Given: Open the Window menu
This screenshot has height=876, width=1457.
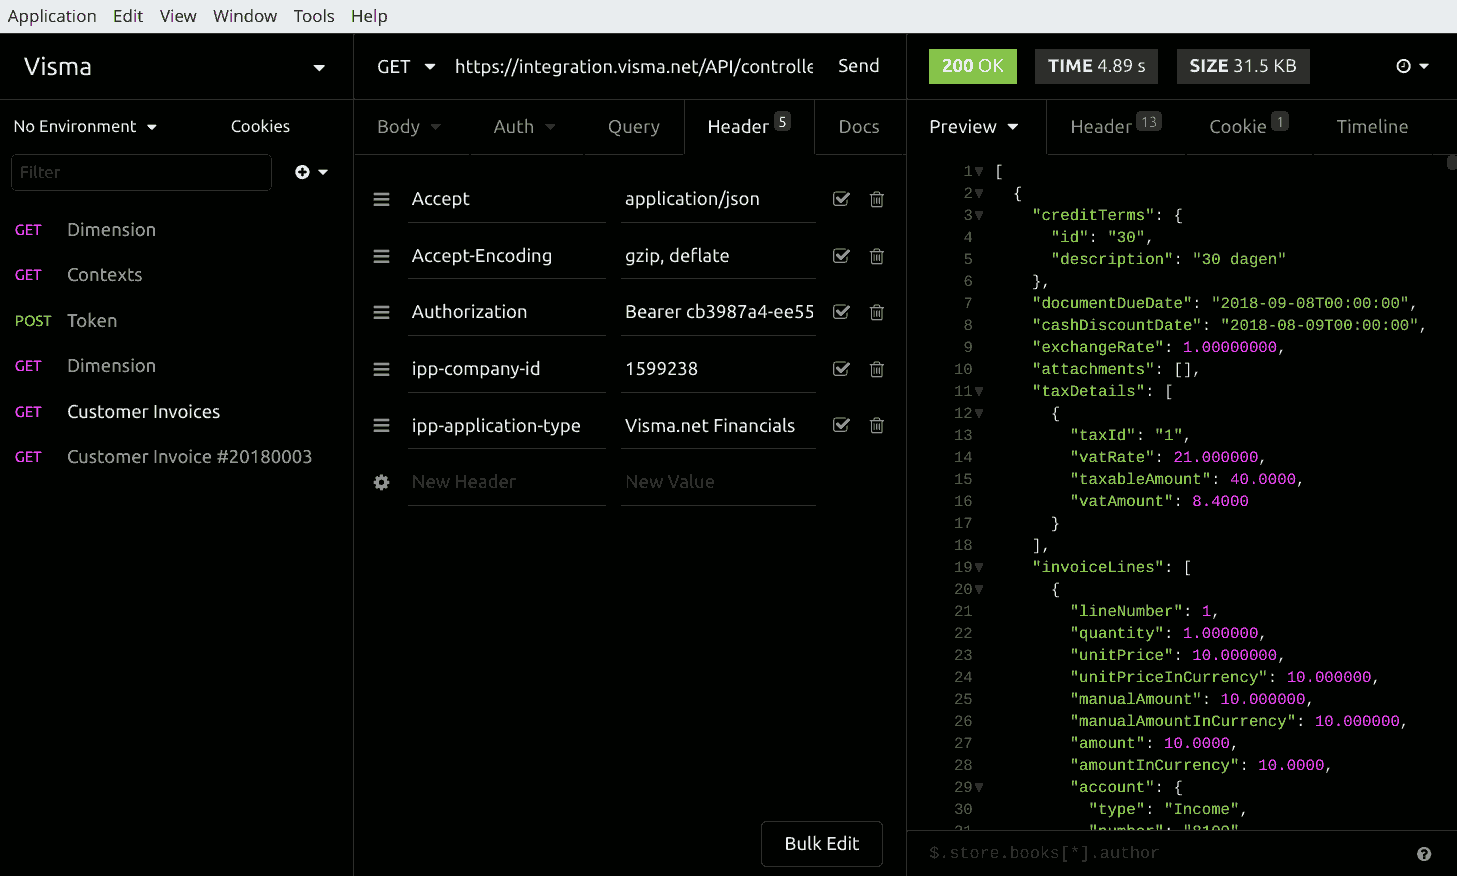Looking at the screenshot, I should pos(245,16).
